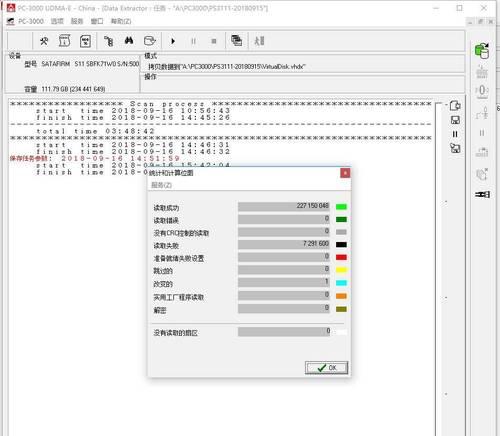Click the exit running-figure toolbar icon
This screenshot has height=436, width=500.
pyautogui.click(x=259, y=41)
